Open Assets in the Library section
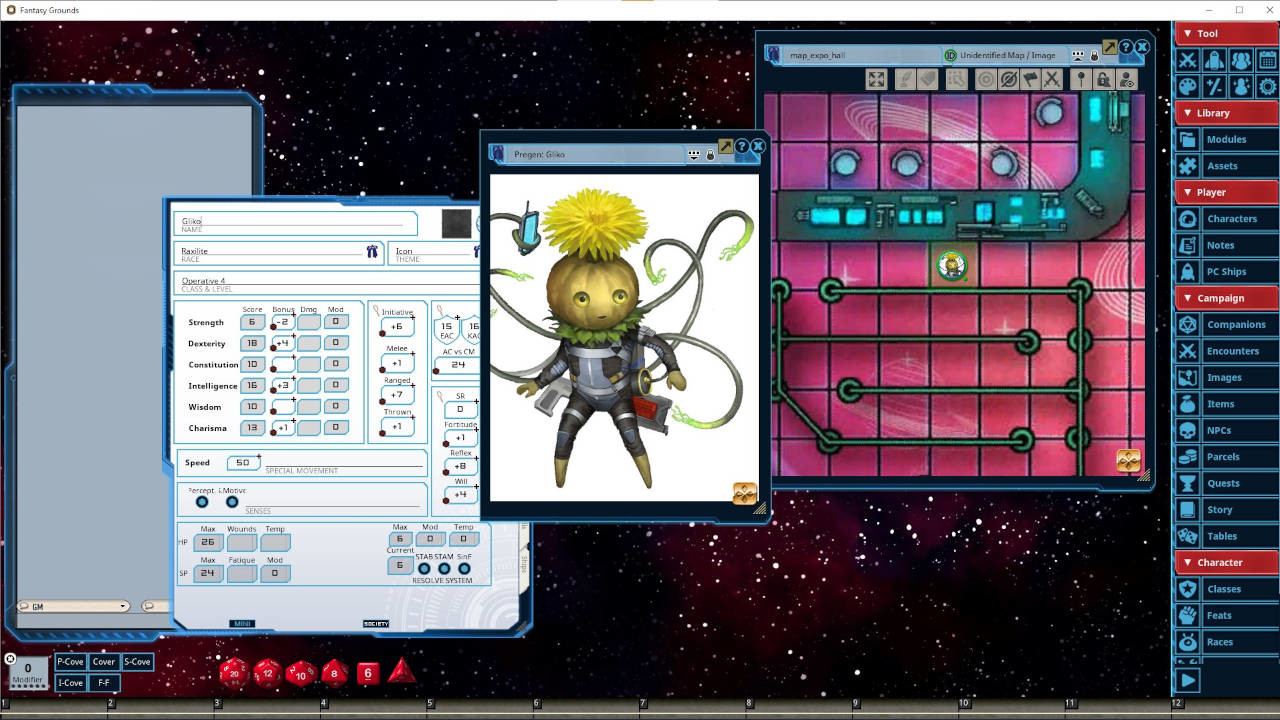 pyautogui.click(x=1226, y=166)
